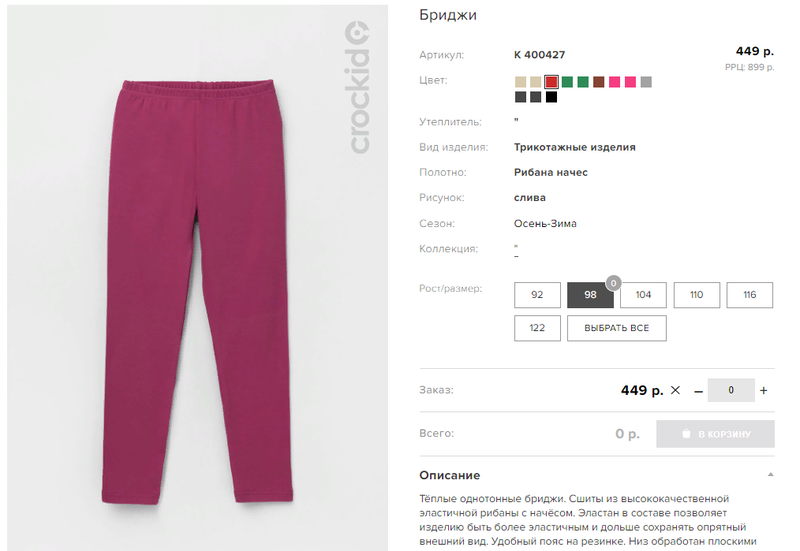Collapse the Описание section arrow
The height and width of the screenshot is (551, 800).
(770, 475)
